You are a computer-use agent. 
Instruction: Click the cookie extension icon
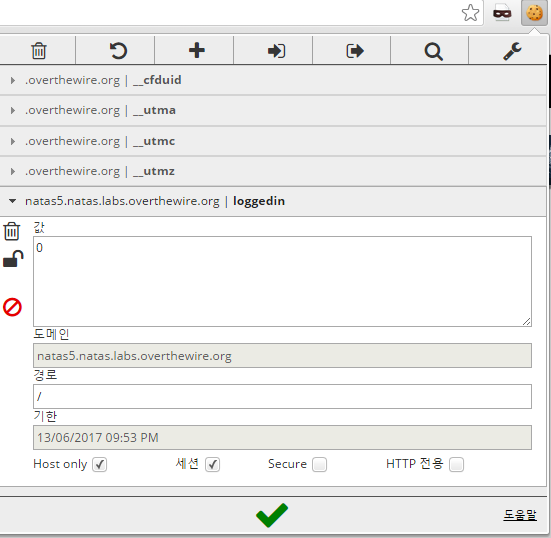[534, 13]
